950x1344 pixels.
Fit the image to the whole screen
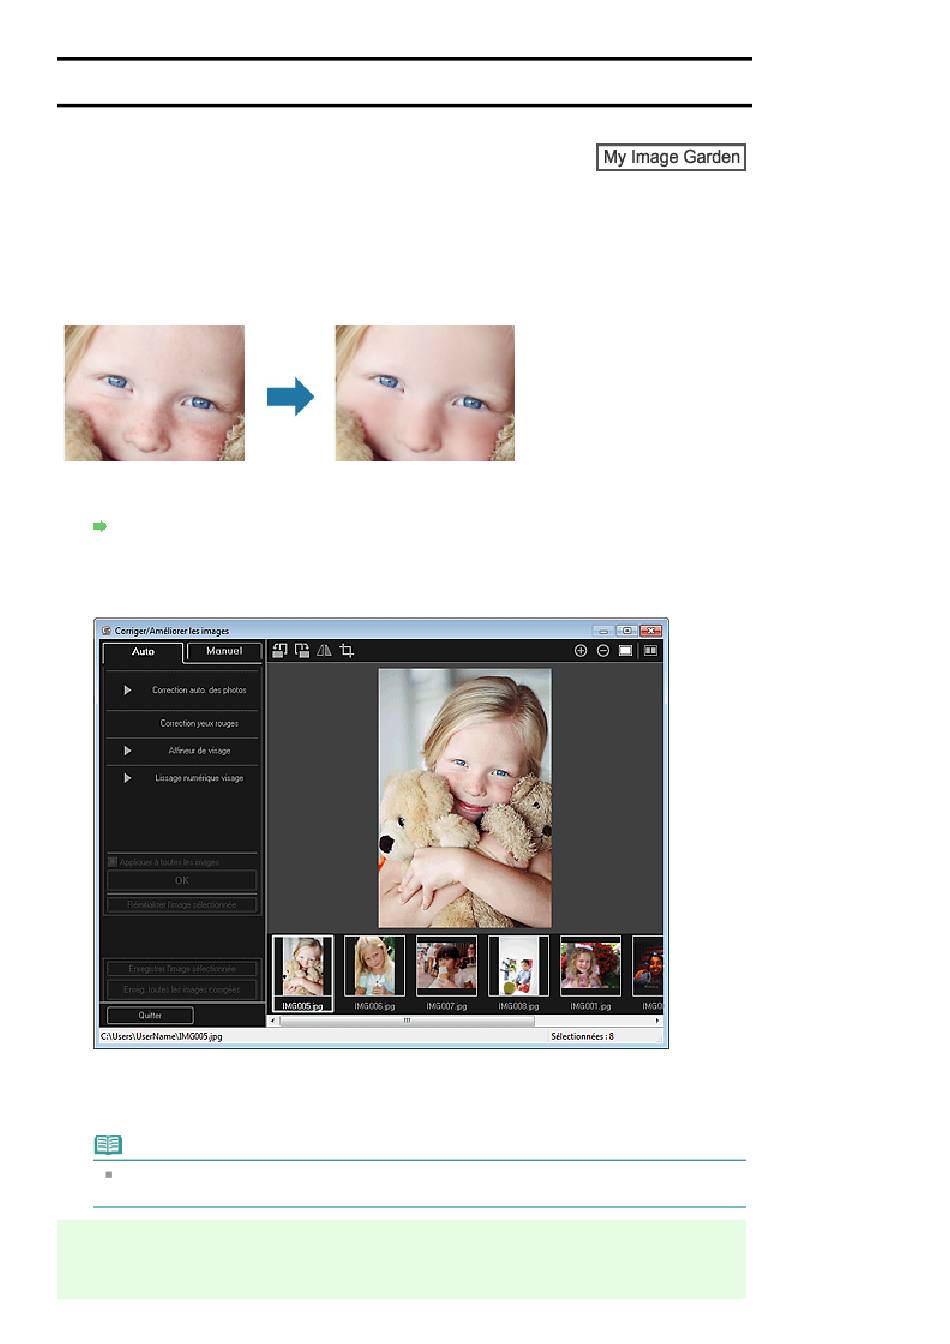(x=625, y=651)
